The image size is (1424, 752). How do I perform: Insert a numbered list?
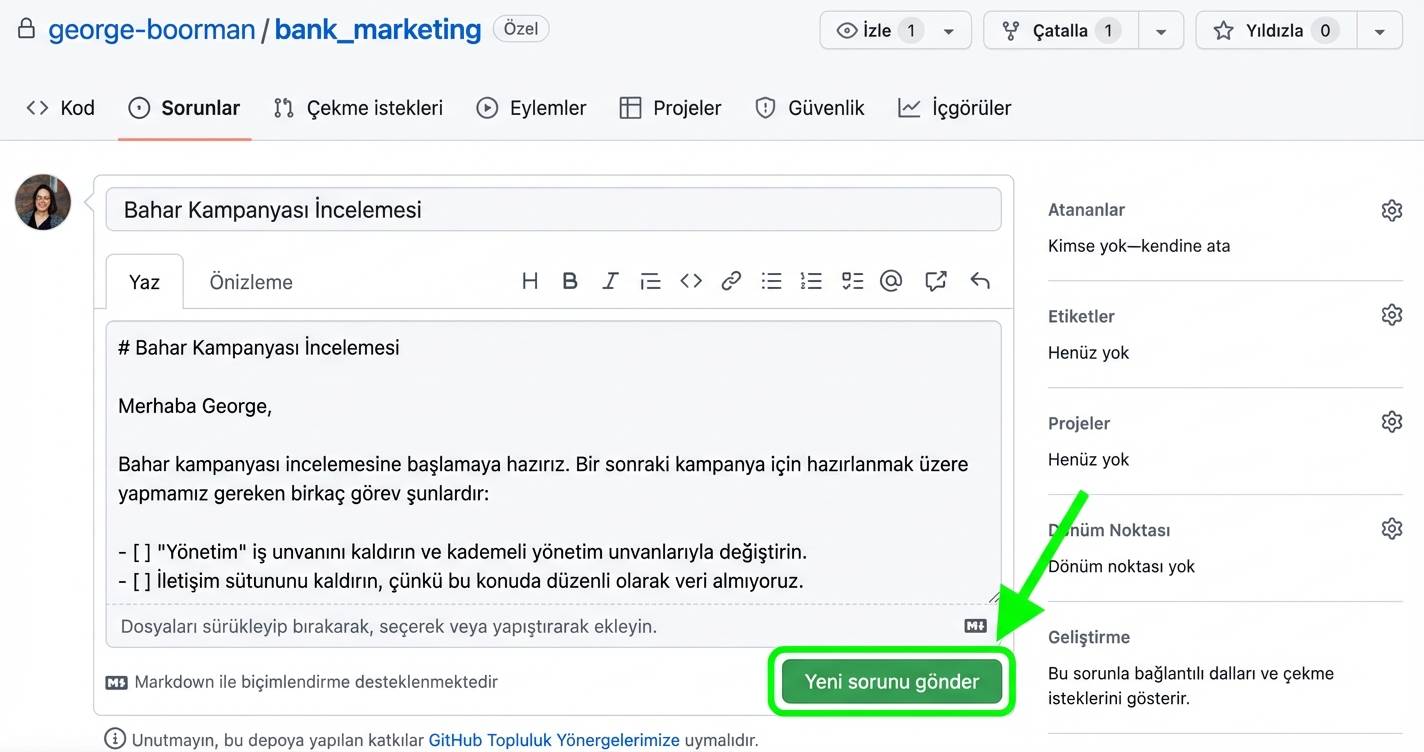[x=811, y=281]
